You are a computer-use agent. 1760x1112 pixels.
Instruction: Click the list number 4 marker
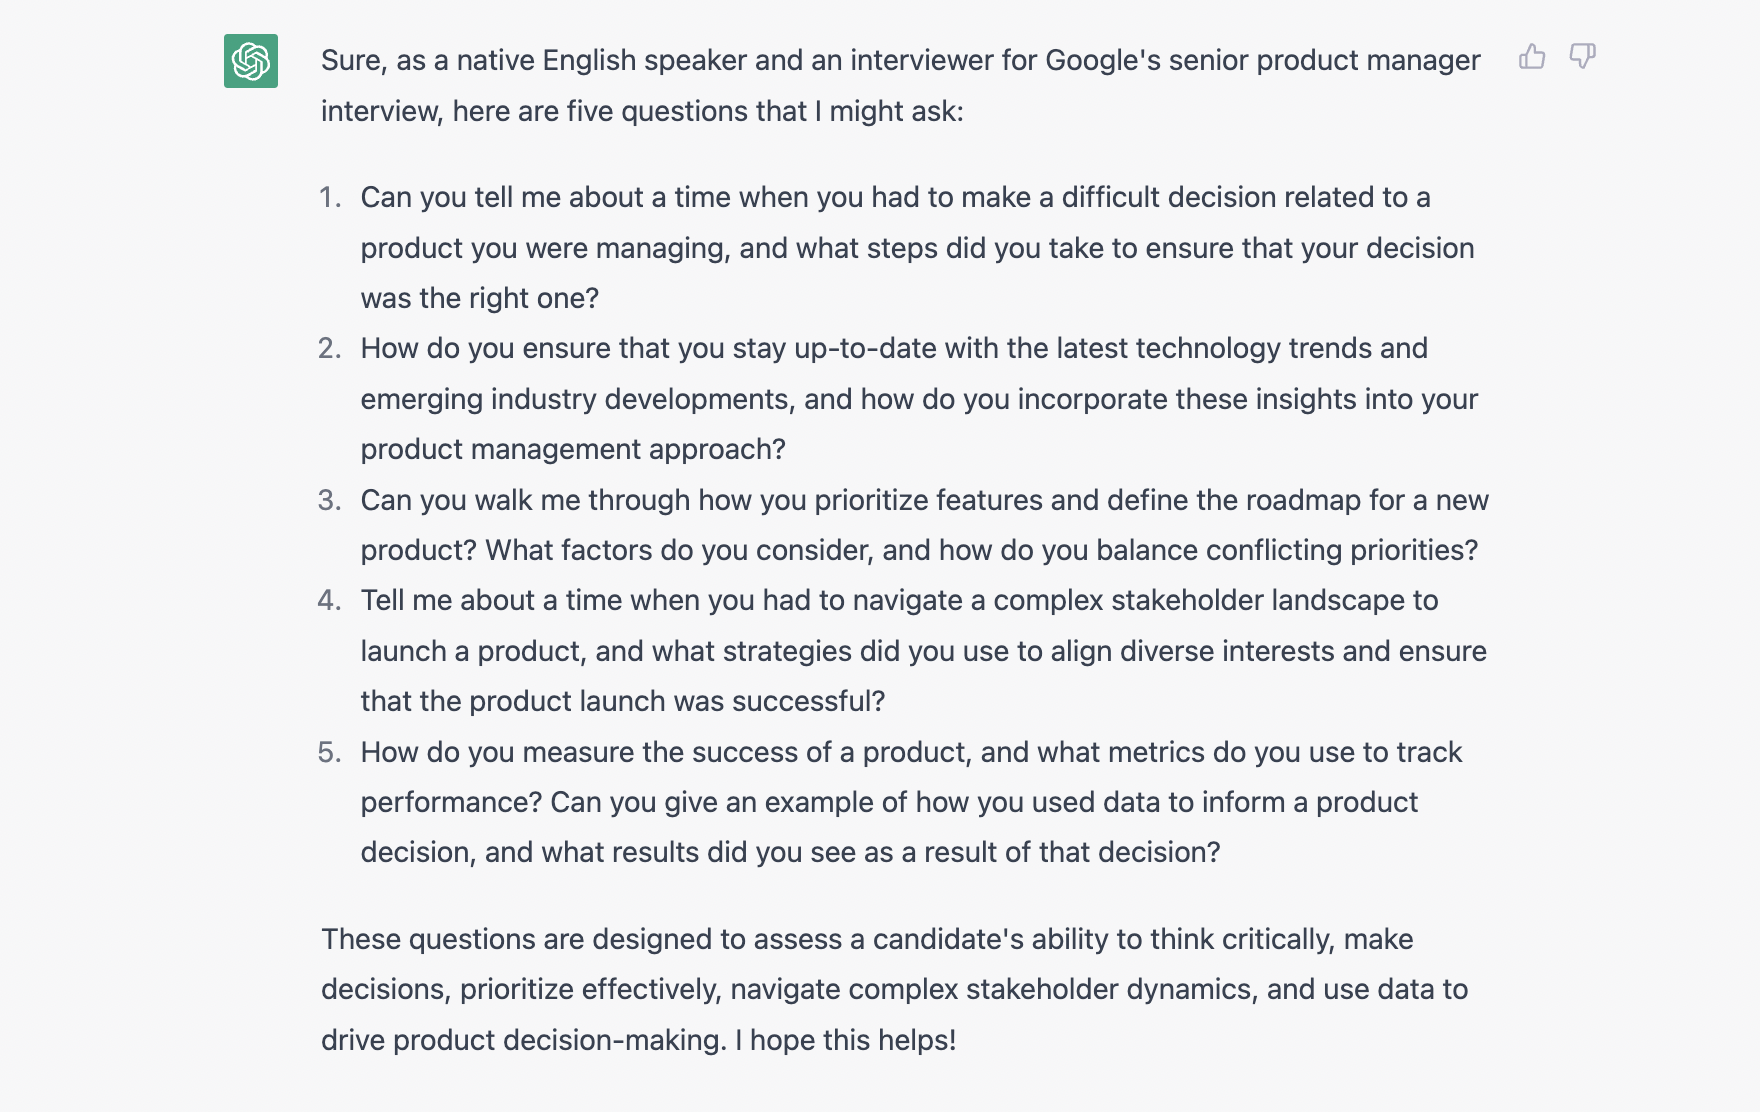(330, 600)
